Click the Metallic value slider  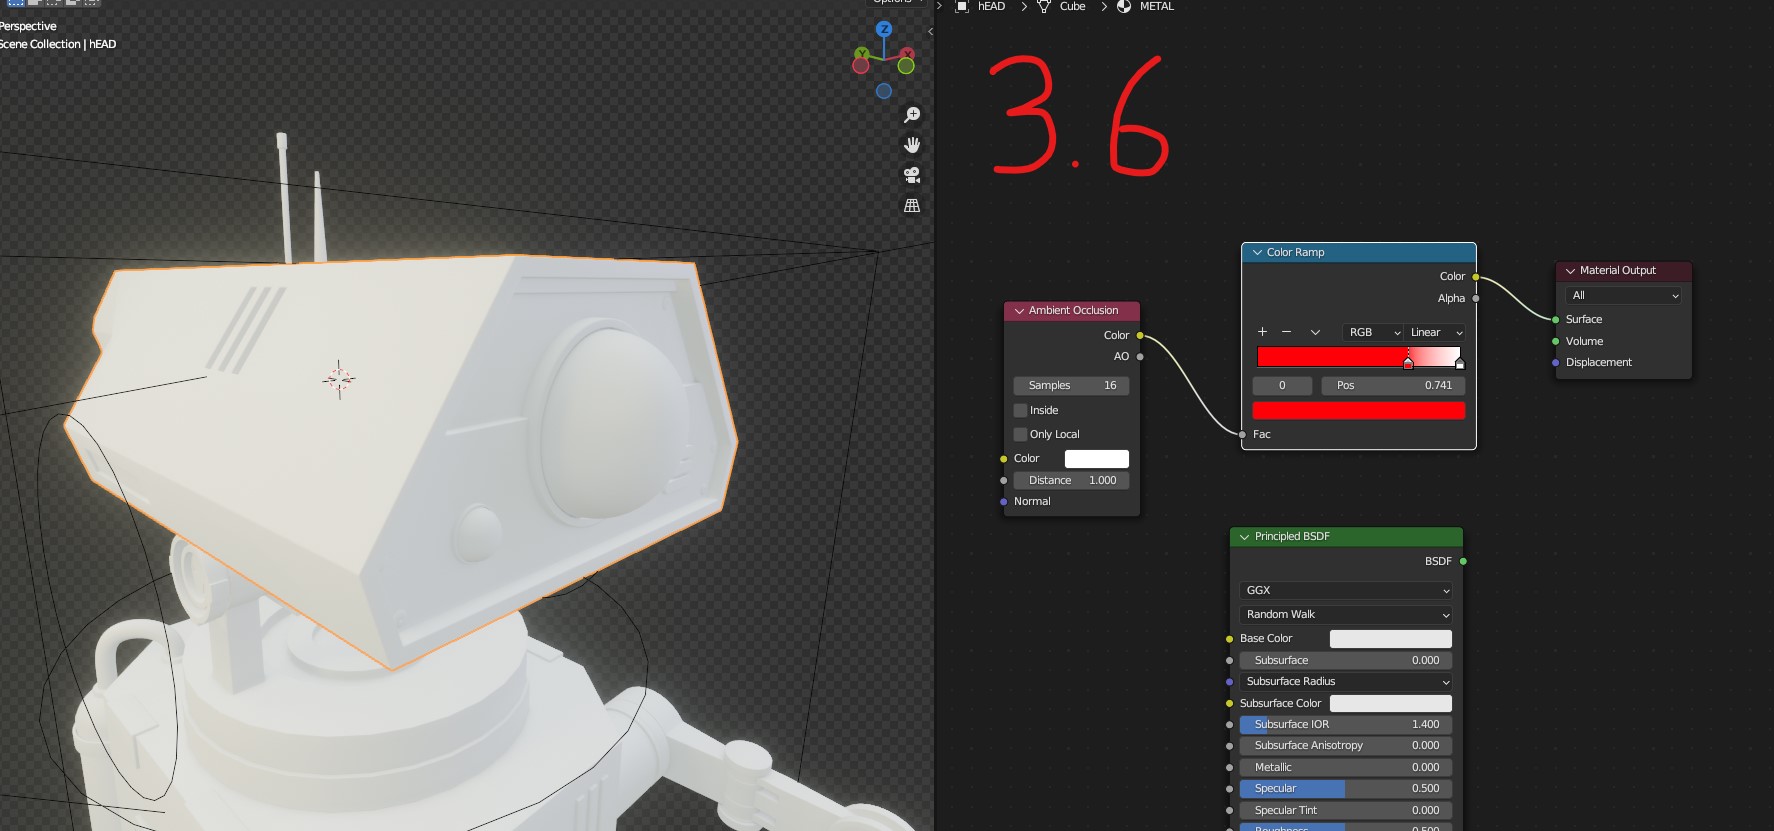pyautogui.click(x=1346, y=767)
